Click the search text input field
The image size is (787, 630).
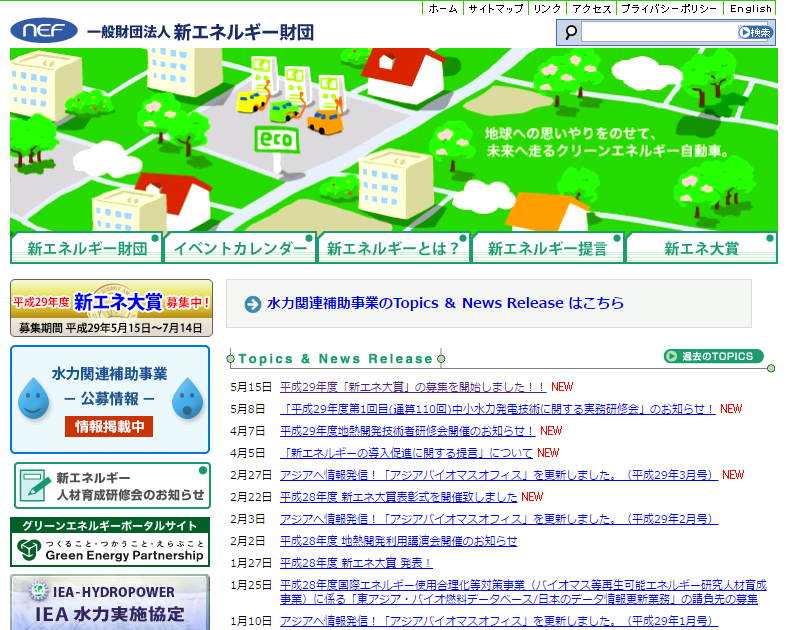(659, 33)
